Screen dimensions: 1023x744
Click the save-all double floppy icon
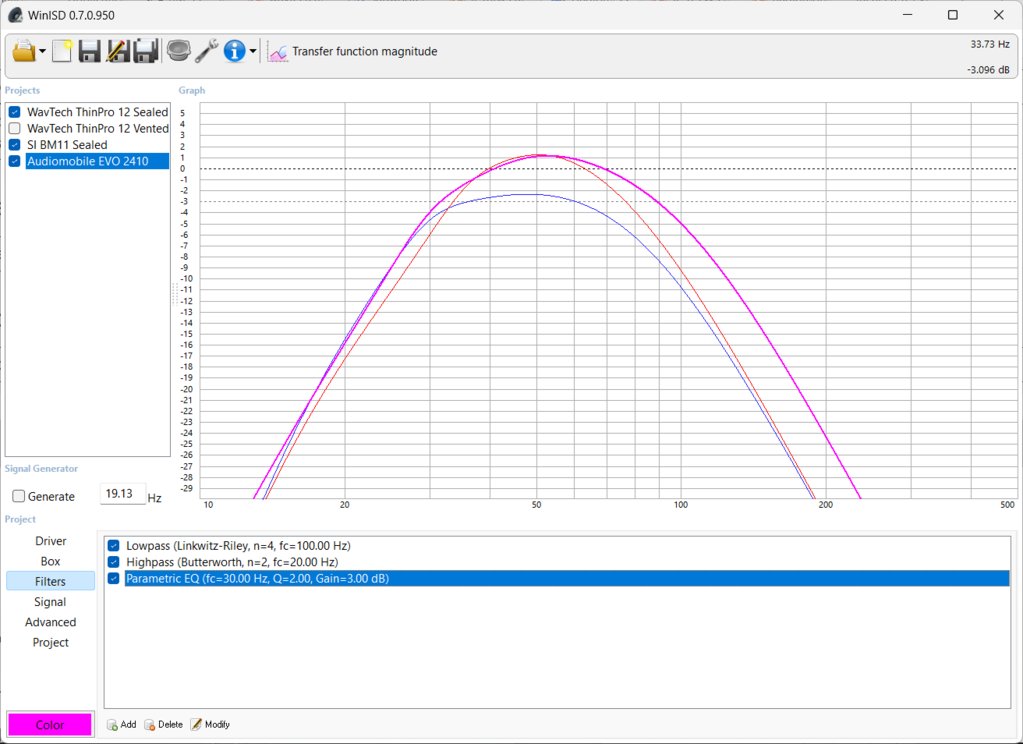[146, 51]
